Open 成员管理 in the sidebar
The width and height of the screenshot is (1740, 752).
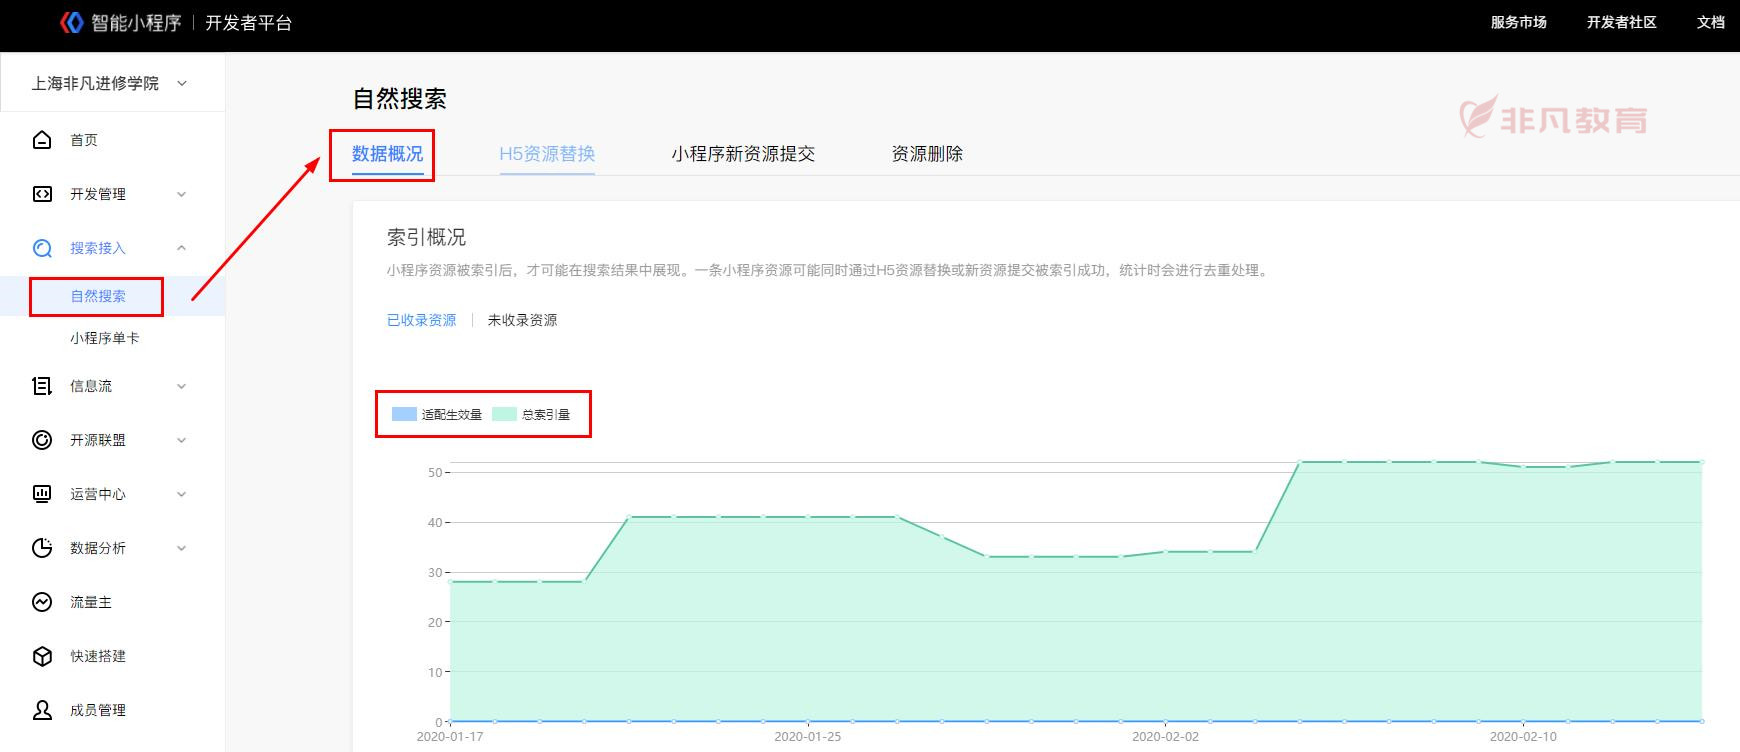tap(98, 710)
